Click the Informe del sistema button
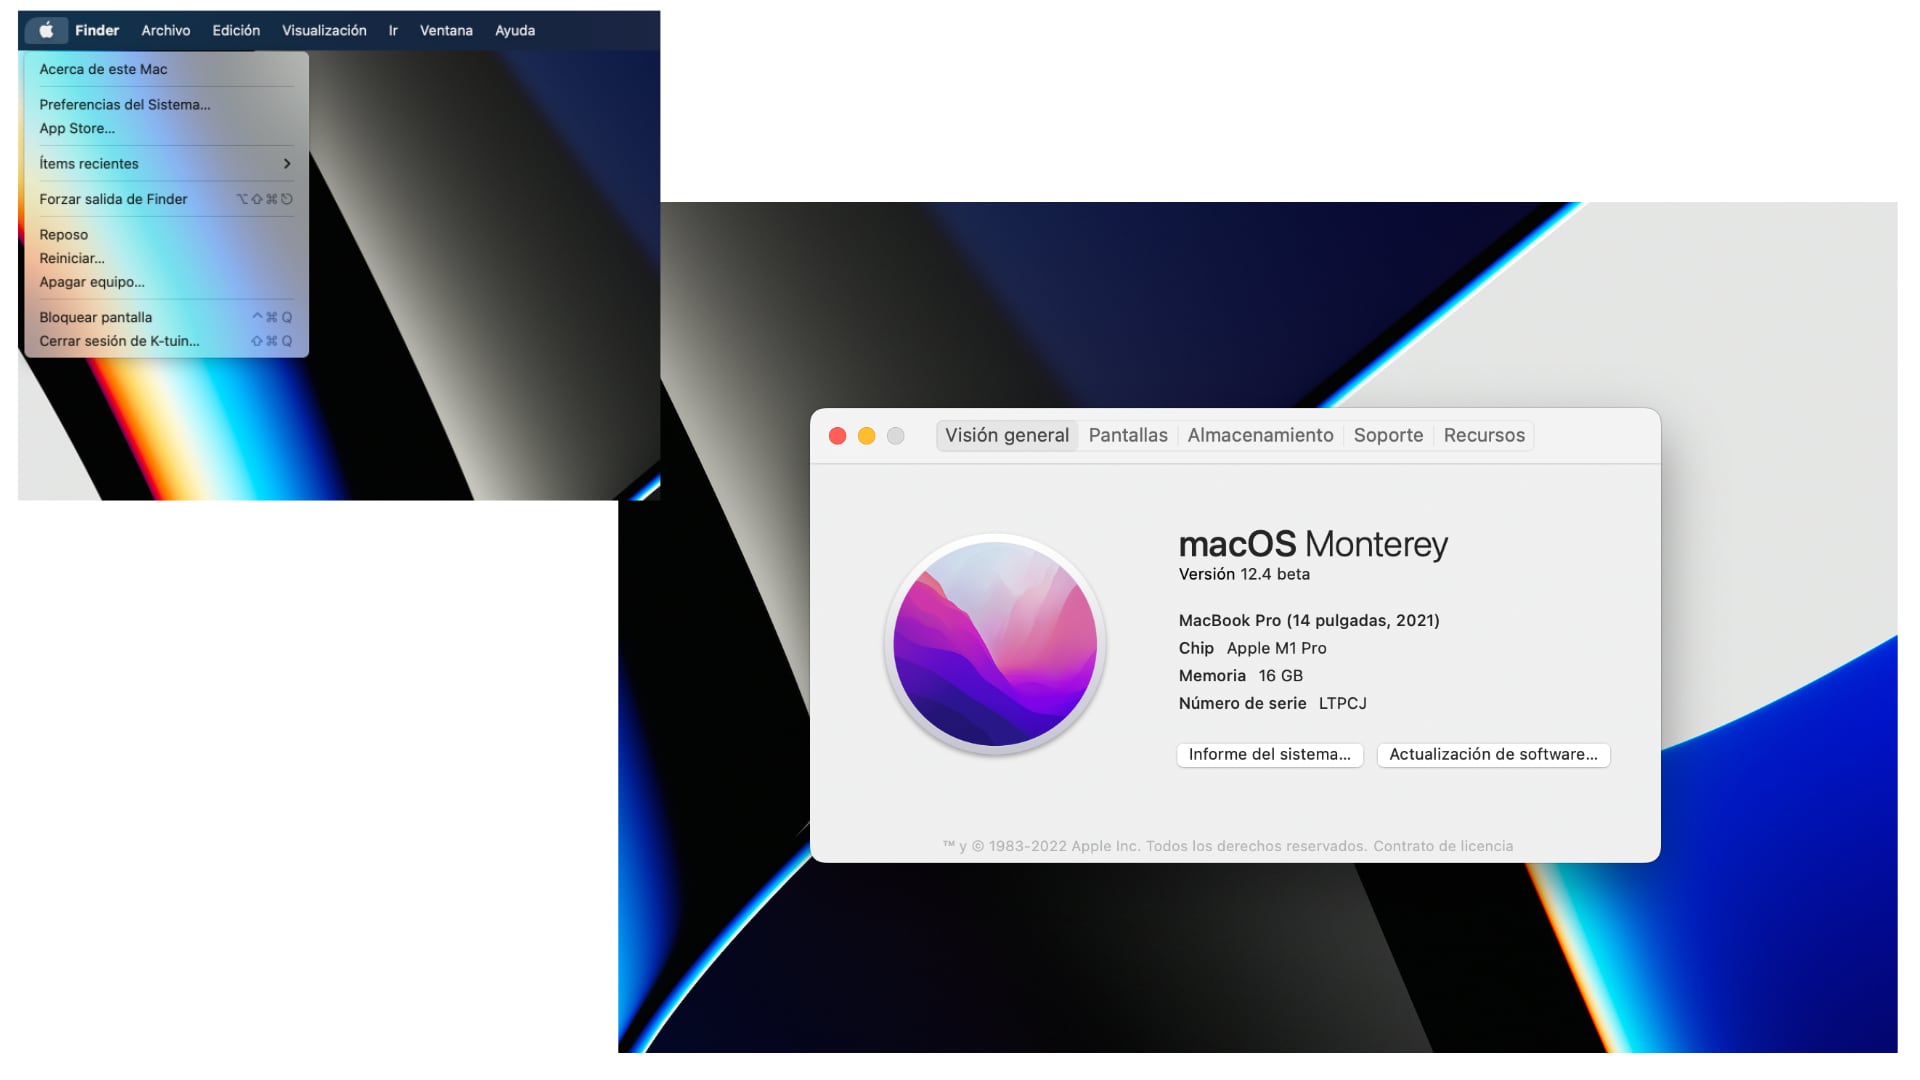The width and height of the screenshot is (1920, 1080). tap(1269, 755)
